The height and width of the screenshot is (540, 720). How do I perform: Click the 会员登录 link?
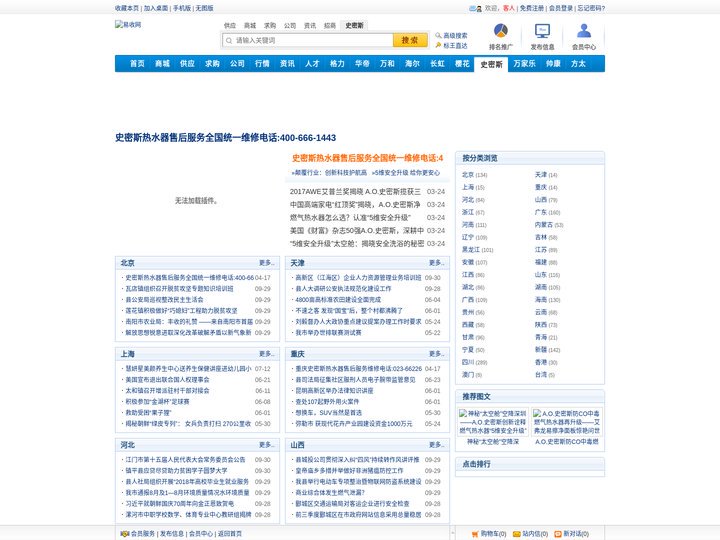click(x=561, y=8)
